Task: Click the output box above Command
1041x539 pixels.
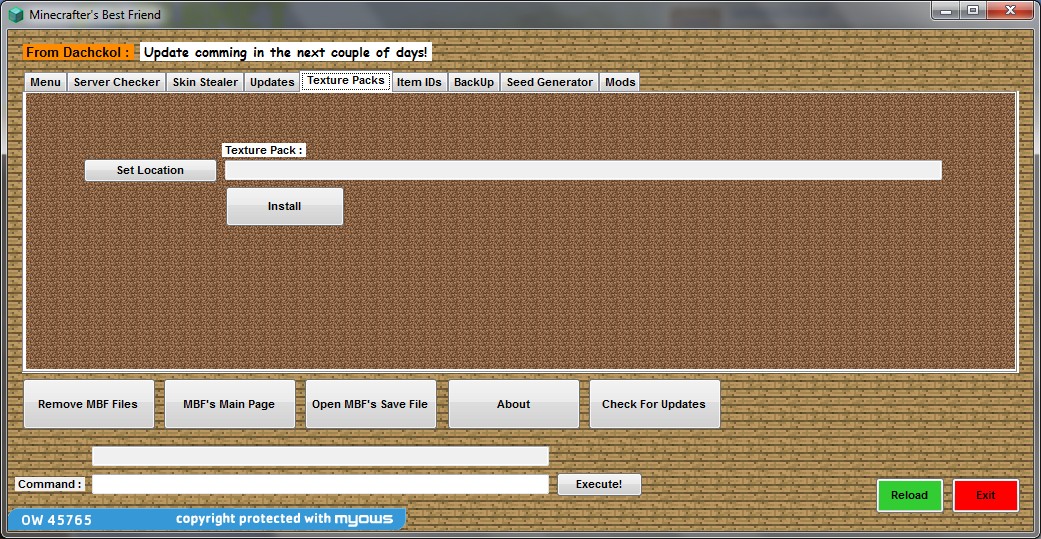Action: [x=320, y=456]
